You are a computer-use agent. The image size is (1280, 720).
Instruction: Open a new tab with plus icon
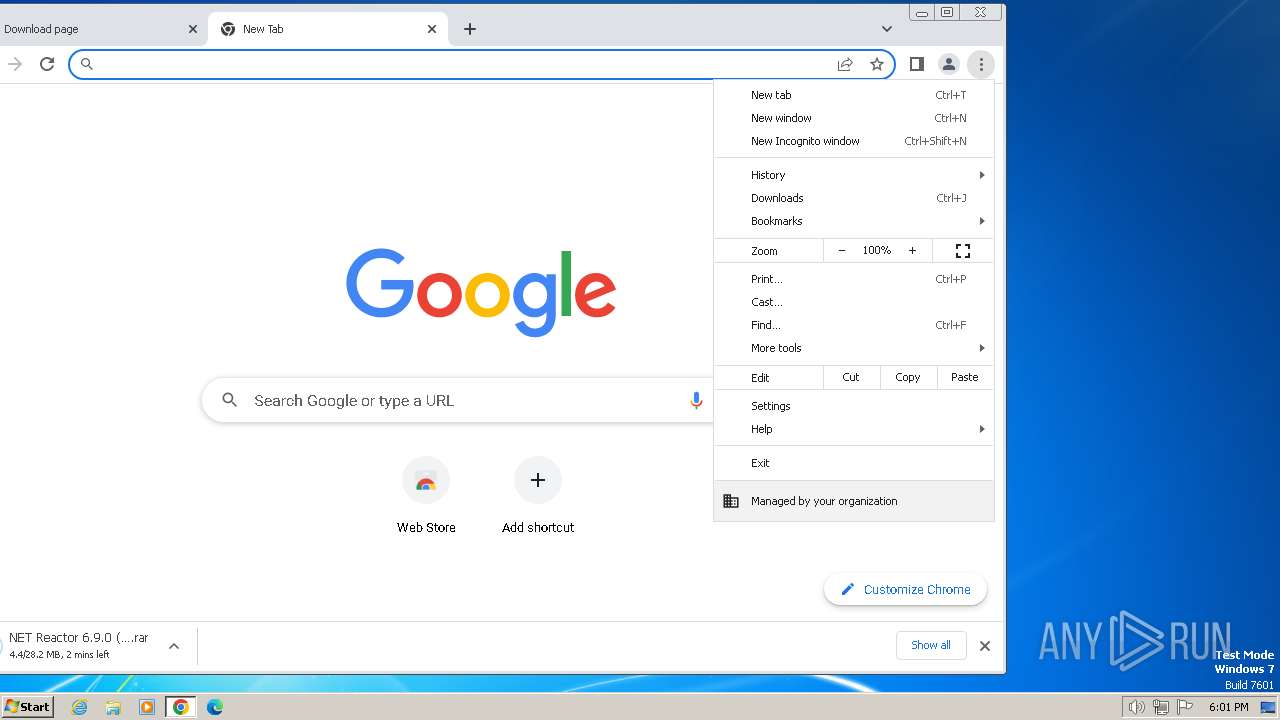[470, 29]
